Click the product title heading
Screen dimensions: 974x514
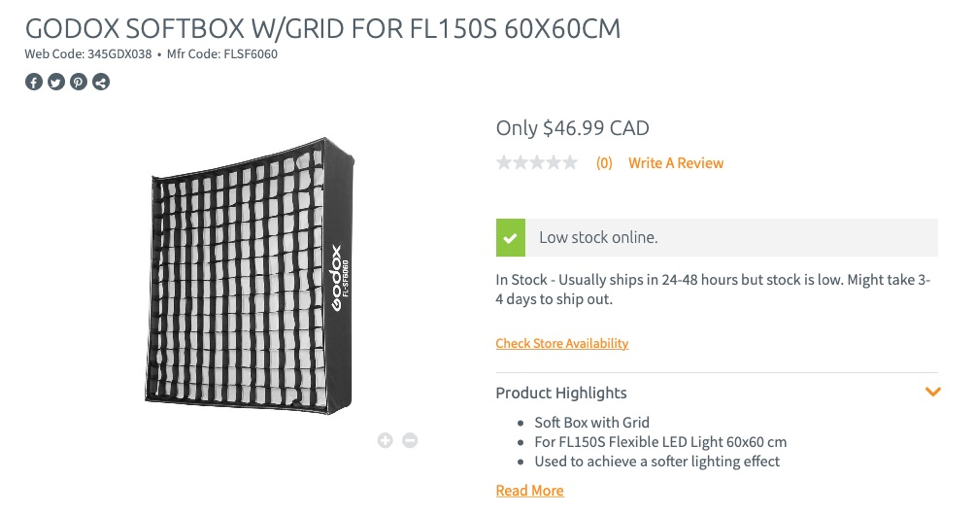[x=322, y=28]
